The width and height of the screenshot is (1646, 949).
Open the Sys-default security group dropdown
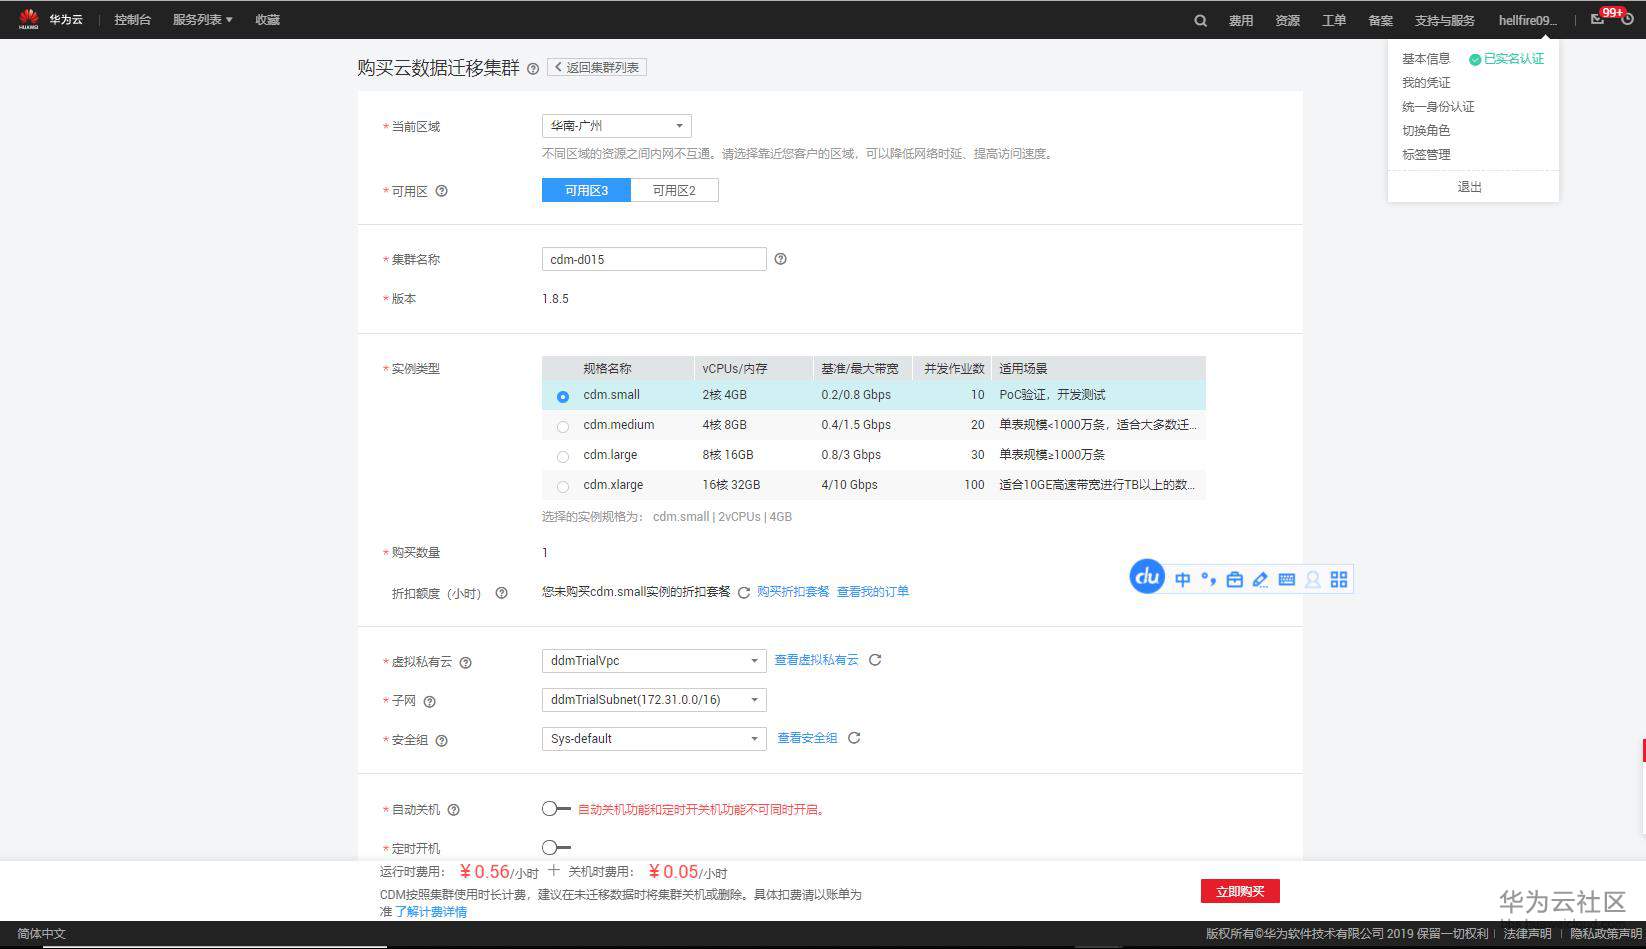654,739
